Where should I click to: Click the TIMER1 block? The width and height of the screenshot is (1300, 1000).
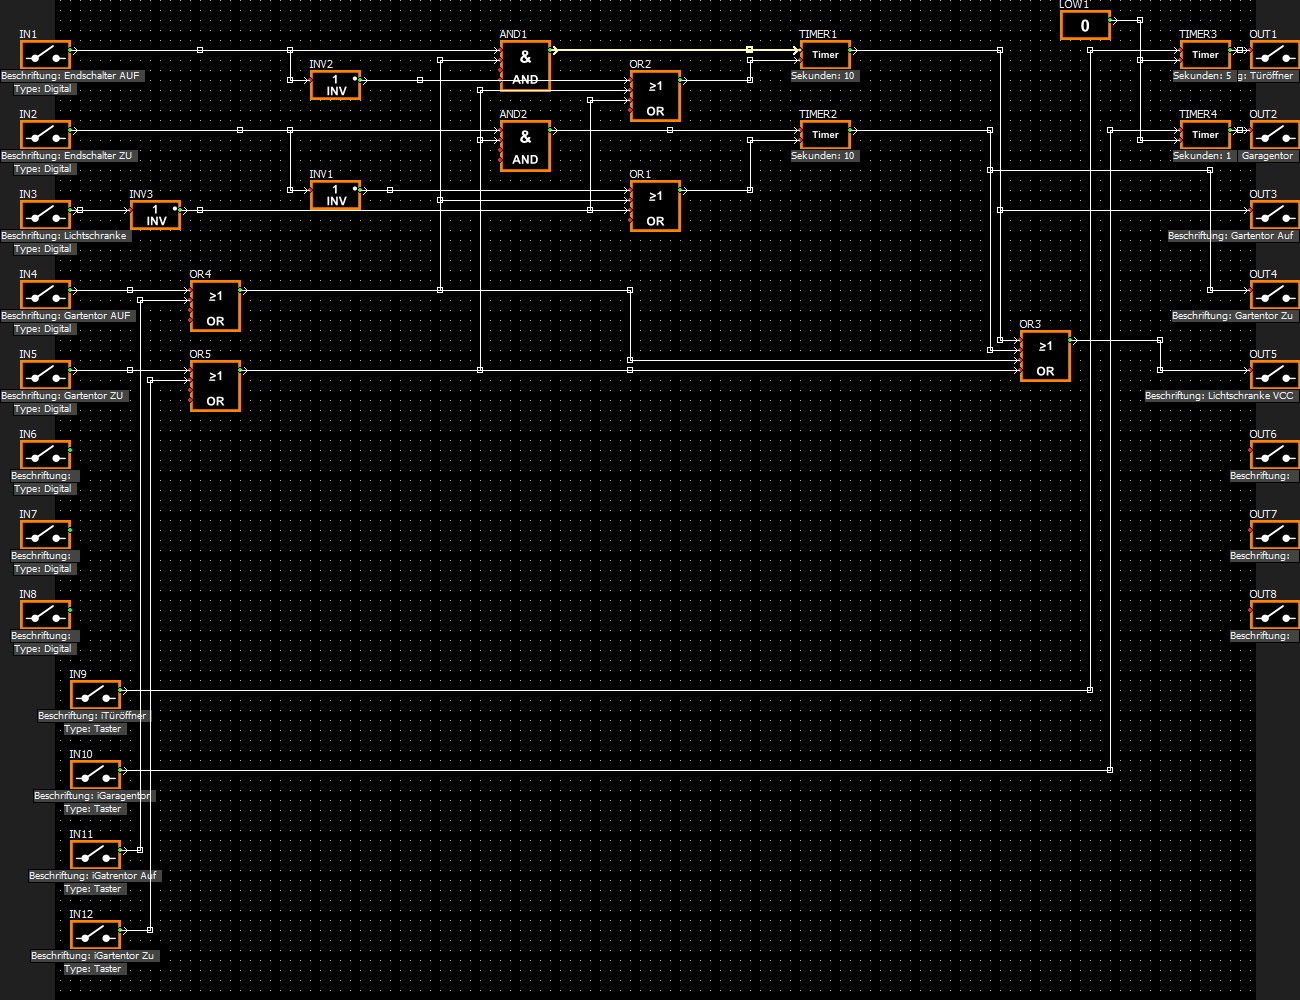pyautogui.click(x=825, y=55)
